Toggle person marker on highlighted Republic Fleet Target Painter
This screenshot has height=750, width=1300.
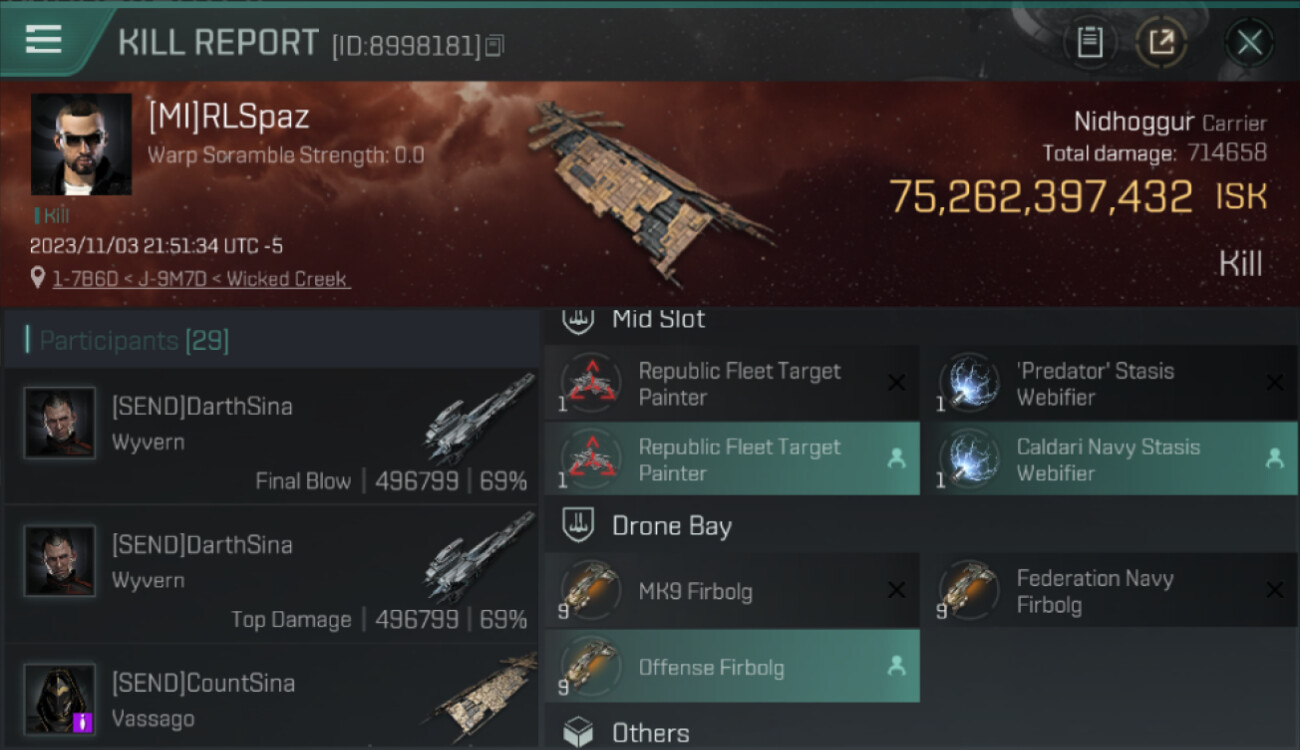(896, 459)
